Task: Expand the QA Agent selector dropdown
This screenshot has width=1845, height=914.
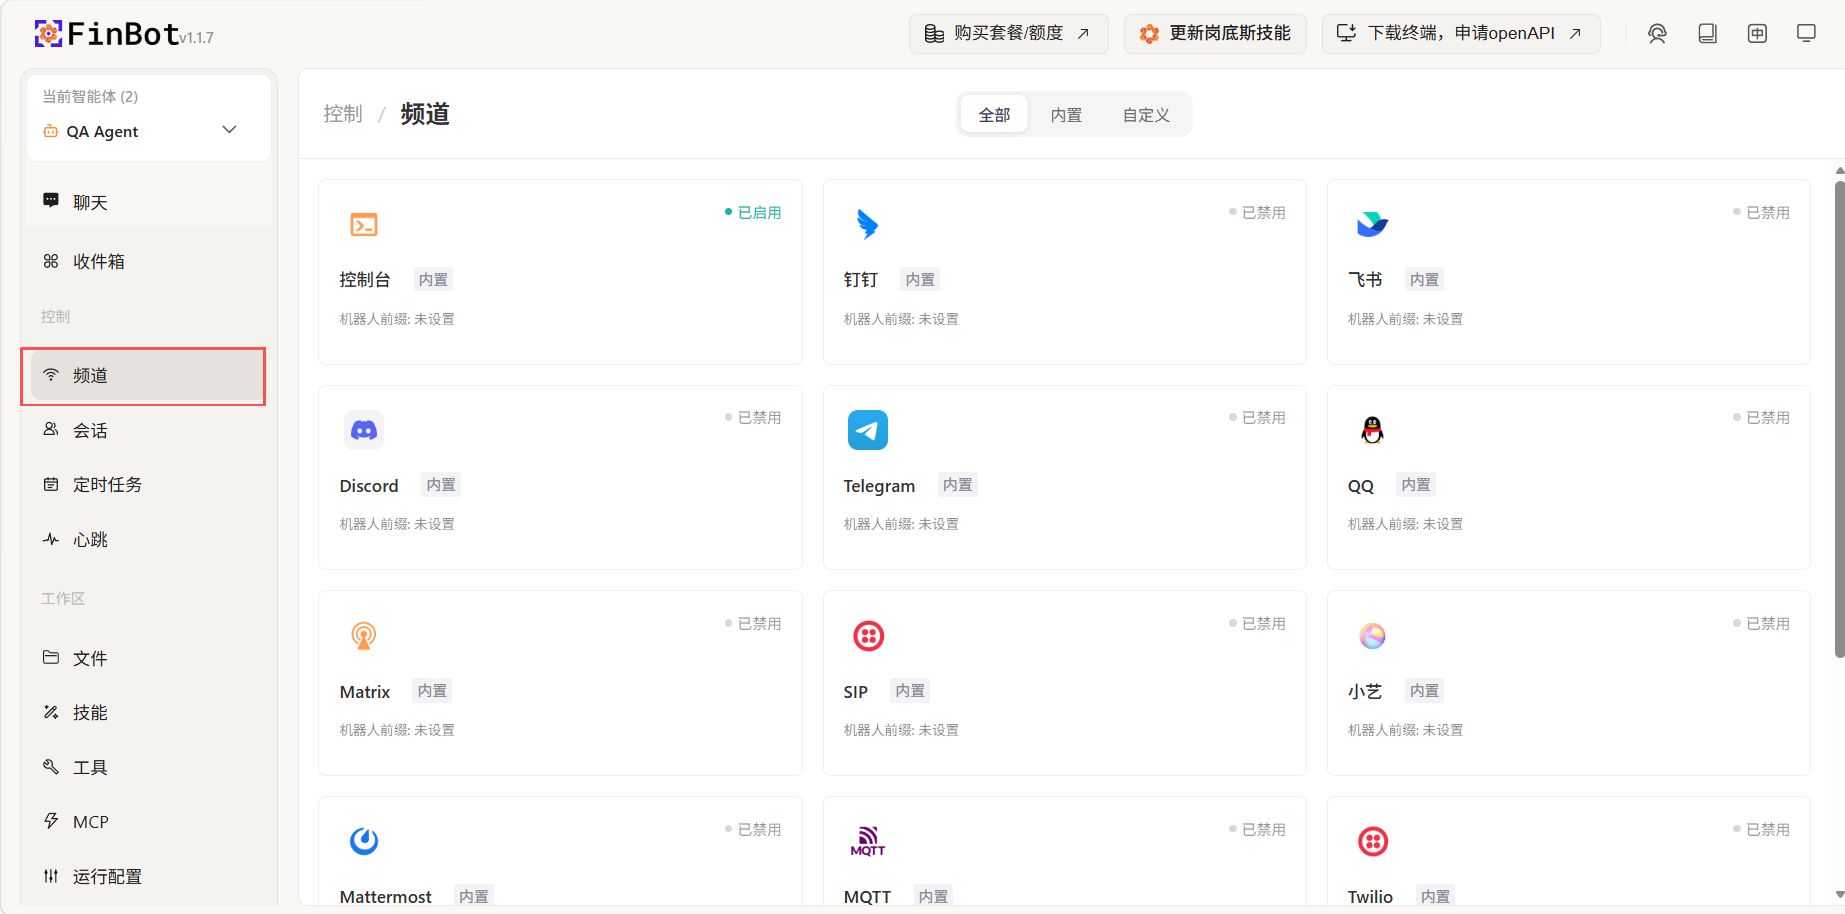Action: click(229, 130)
